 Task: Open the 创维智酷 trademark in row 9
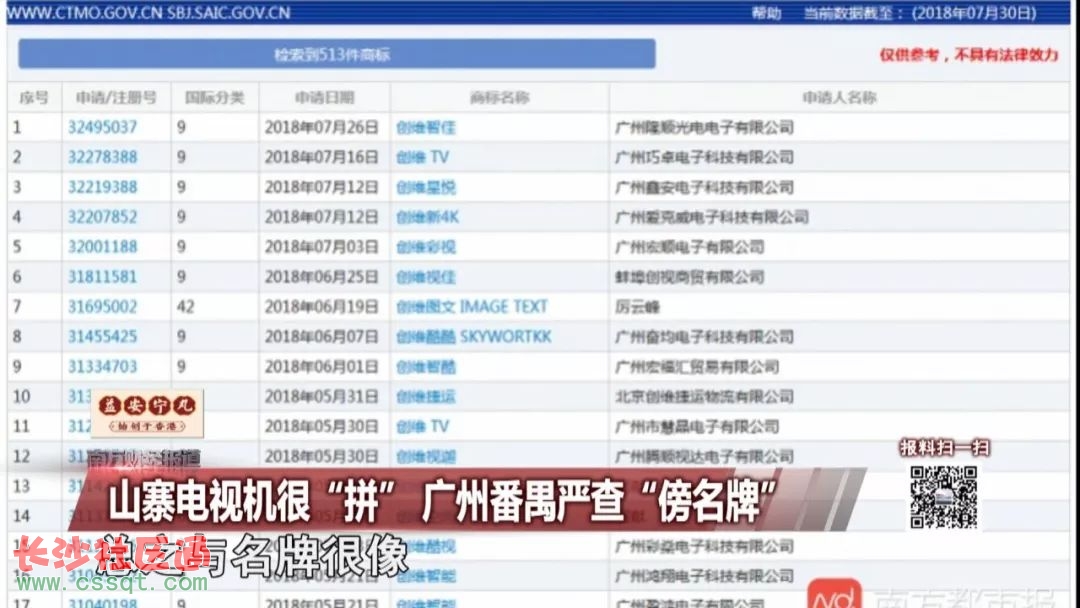point(426,366)
